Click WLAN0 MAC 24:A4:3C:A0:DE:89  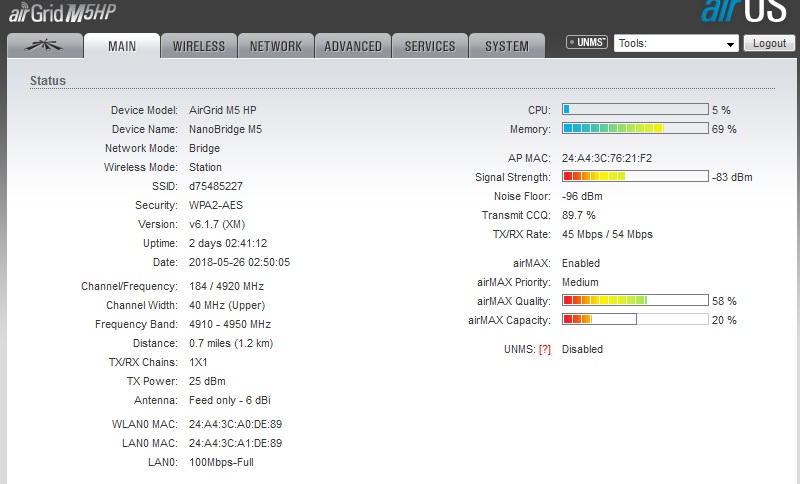click(235, 424)
